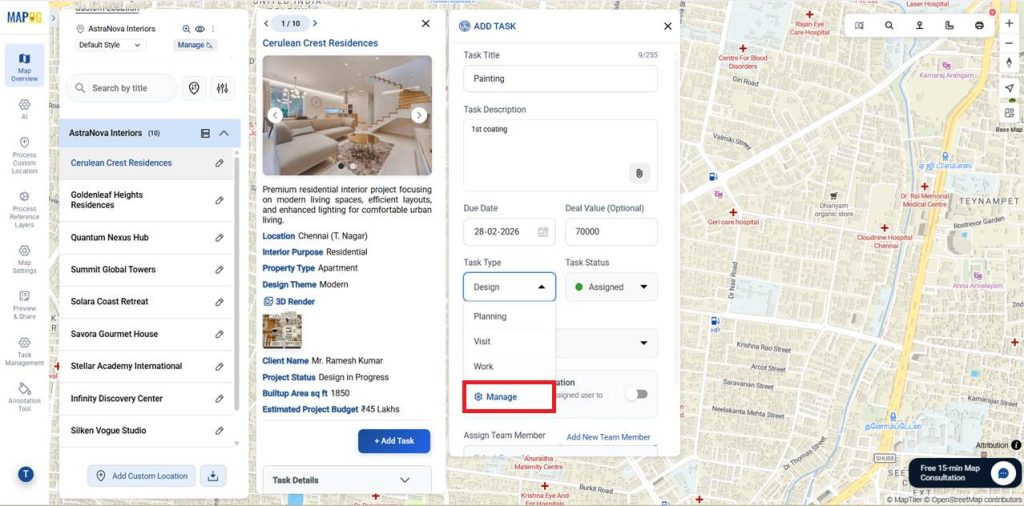Image resolution: width=1024 pixels, height=506 pixels.
Task: Collapse the AstraNova Interiors list
Action: (x=224, y=133)
